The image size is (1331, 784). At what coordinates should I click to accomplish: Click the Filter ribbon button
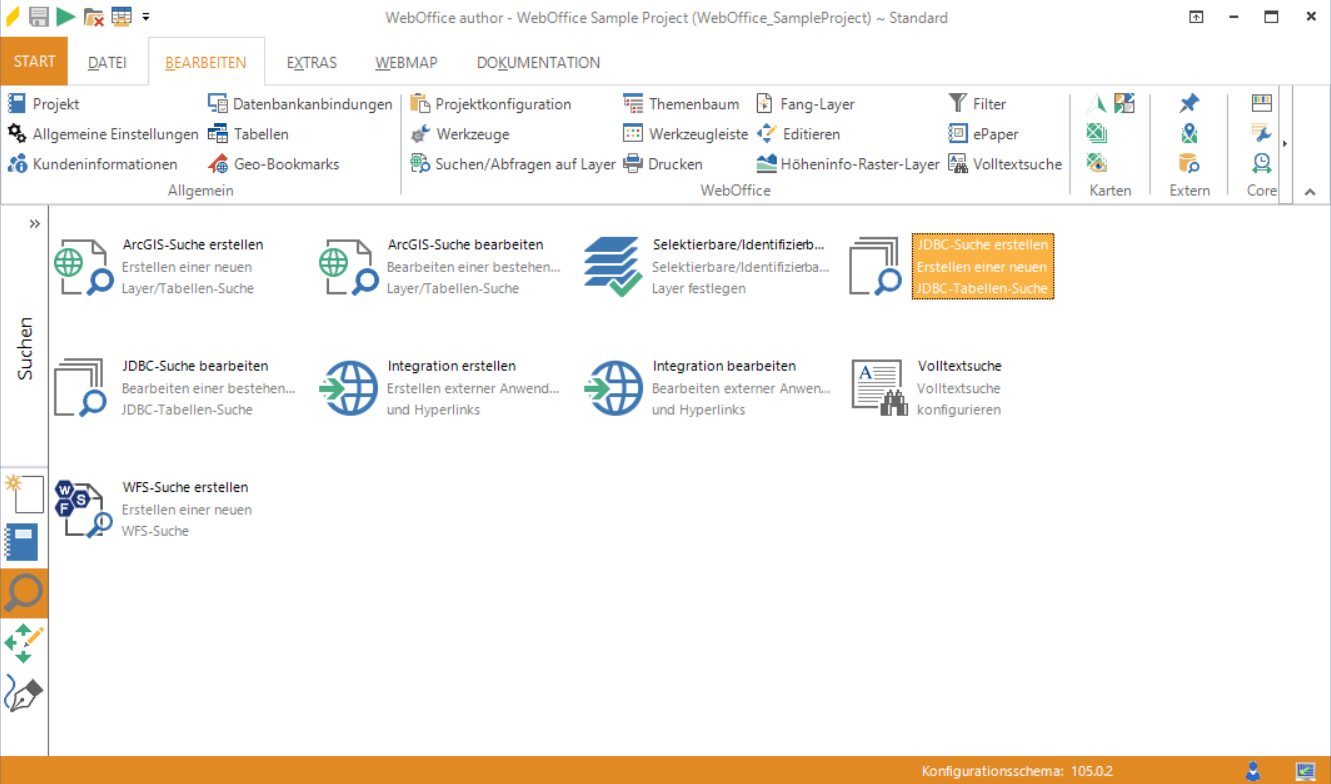(x=977, y=104)
